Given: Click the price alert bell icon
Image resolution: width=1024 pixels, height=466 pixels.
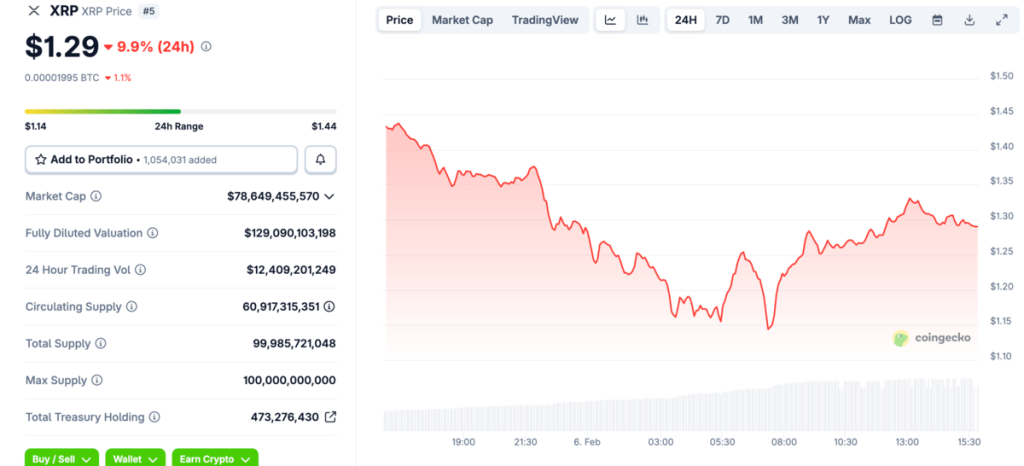Looking at the screenshot, I should (321, 159).
